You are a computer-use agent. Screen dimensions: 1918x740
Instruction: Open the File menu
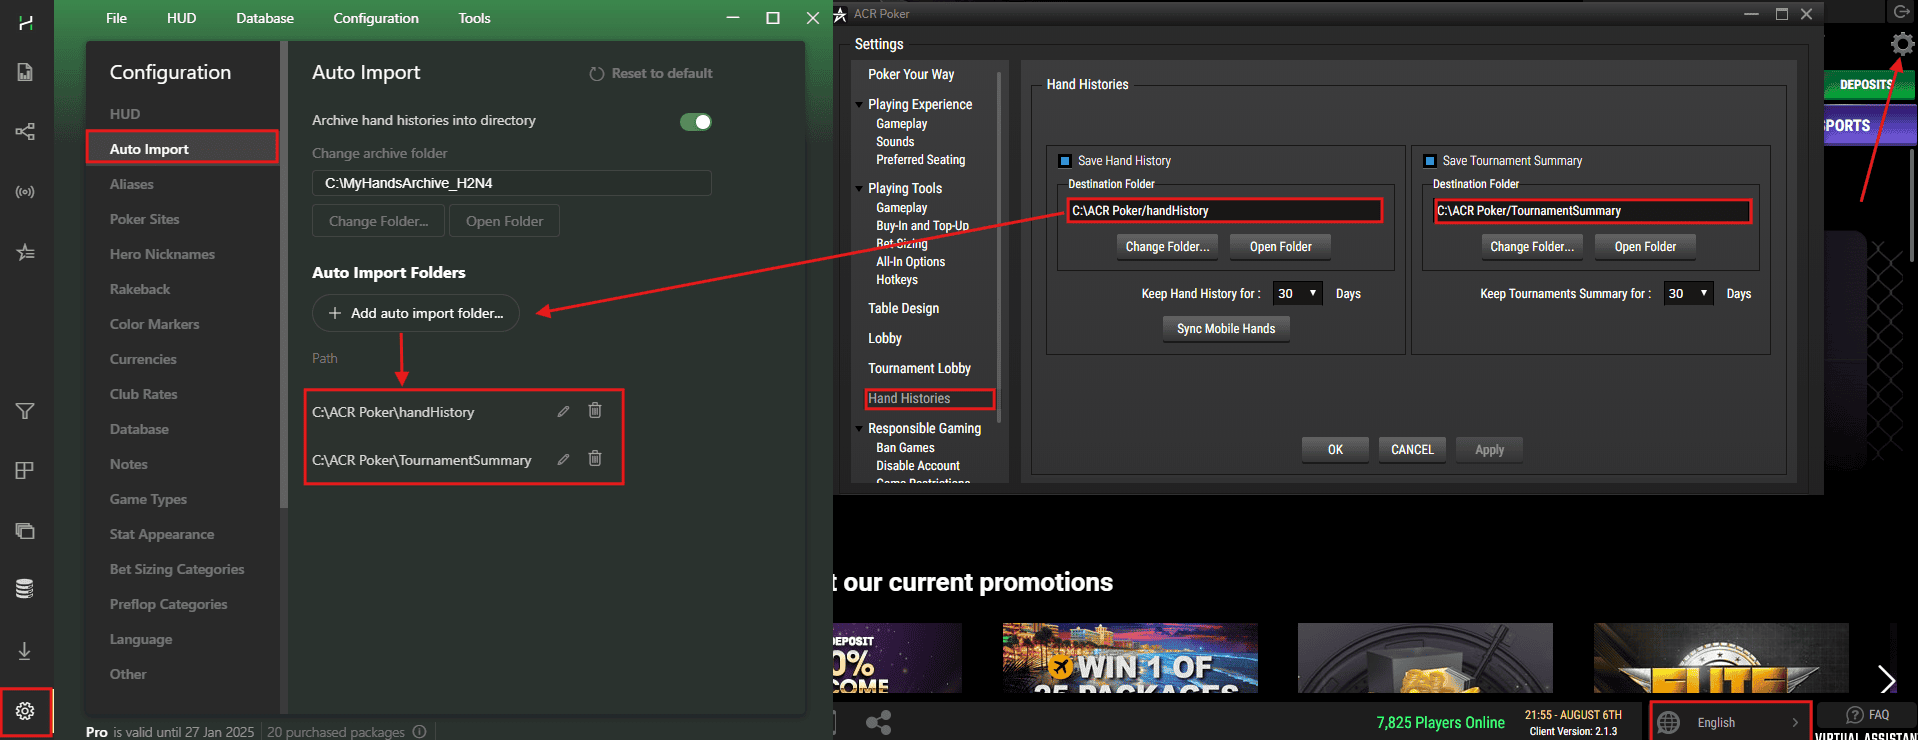tap(116, 18)
